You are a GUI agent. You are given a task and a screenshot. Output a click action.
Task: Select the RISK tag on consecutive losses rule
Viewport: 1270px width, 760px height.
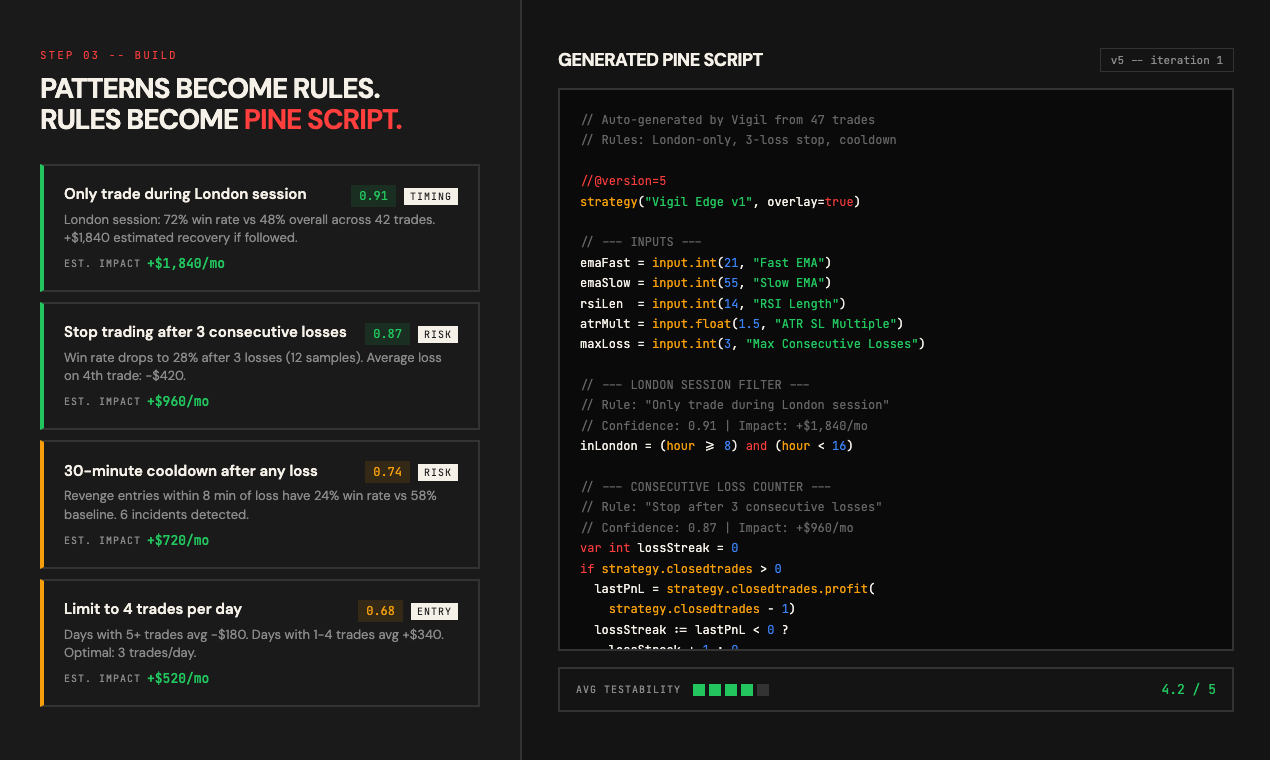pos(438,334)
